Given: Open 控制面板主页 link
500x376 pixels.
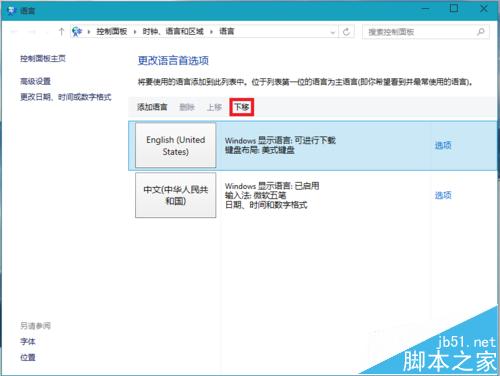Looking at the screenshot, I should click(x=43, y=59).
